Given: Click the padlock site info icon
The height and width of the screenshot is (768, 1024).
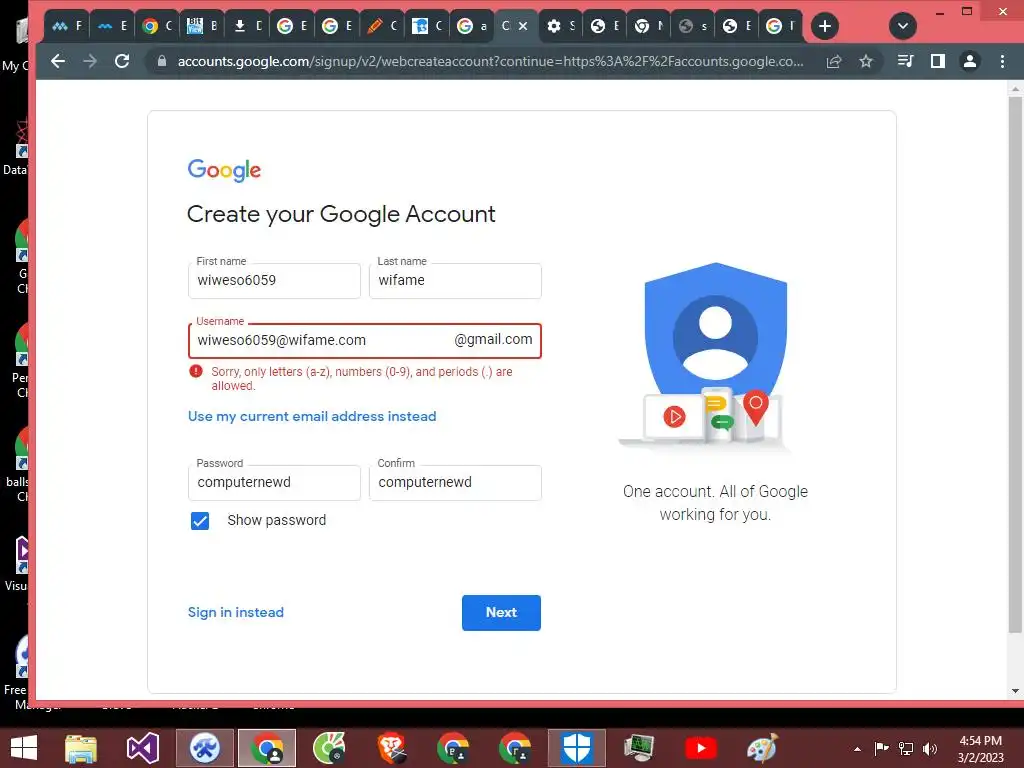Looking at the screenshot, I should pos(162,61).
